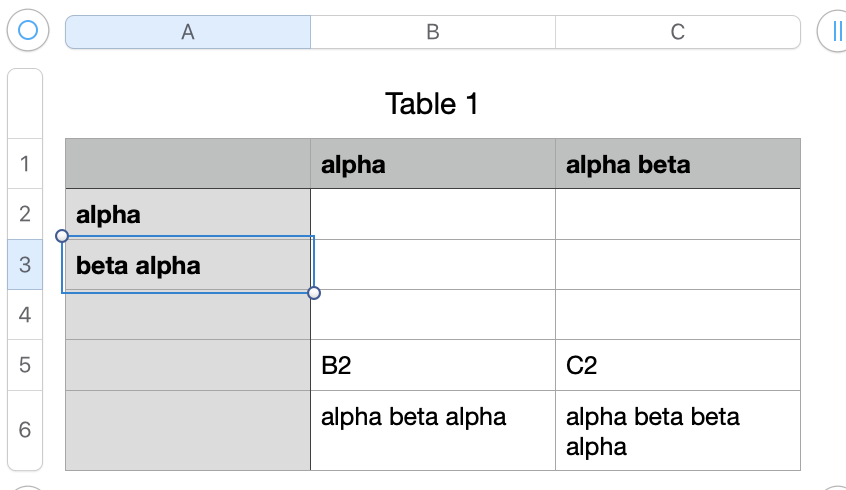Select row 6 header
The image size is (846, 490).
click(25, 430)
